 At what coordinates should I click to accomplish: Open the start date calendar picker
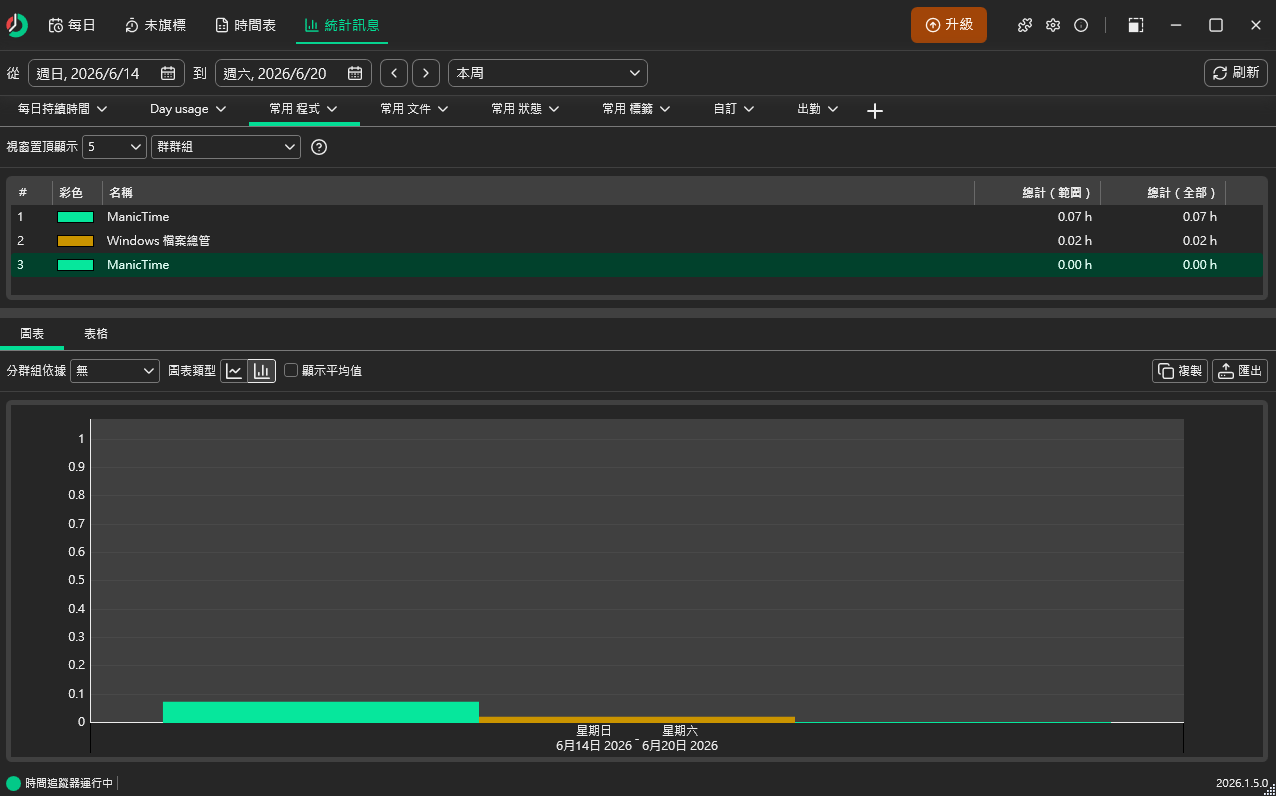[x=168, y=73]
